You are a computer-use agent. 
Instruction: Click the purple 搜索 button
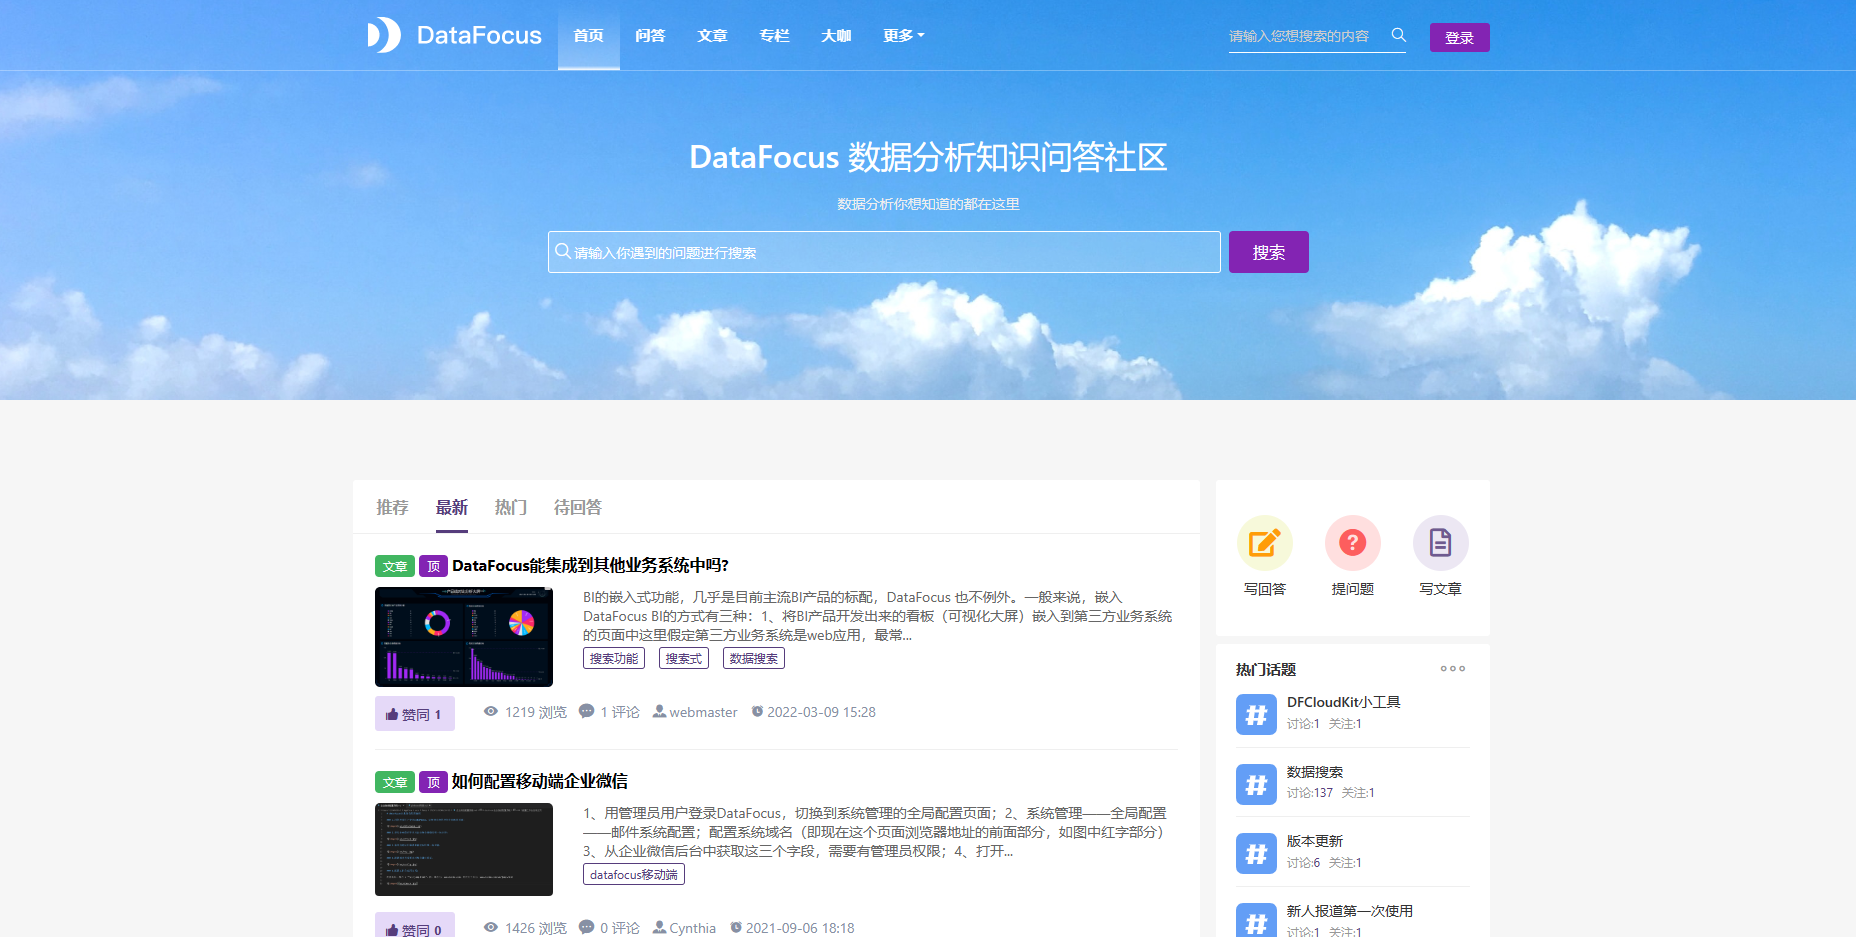[1269, 252]
